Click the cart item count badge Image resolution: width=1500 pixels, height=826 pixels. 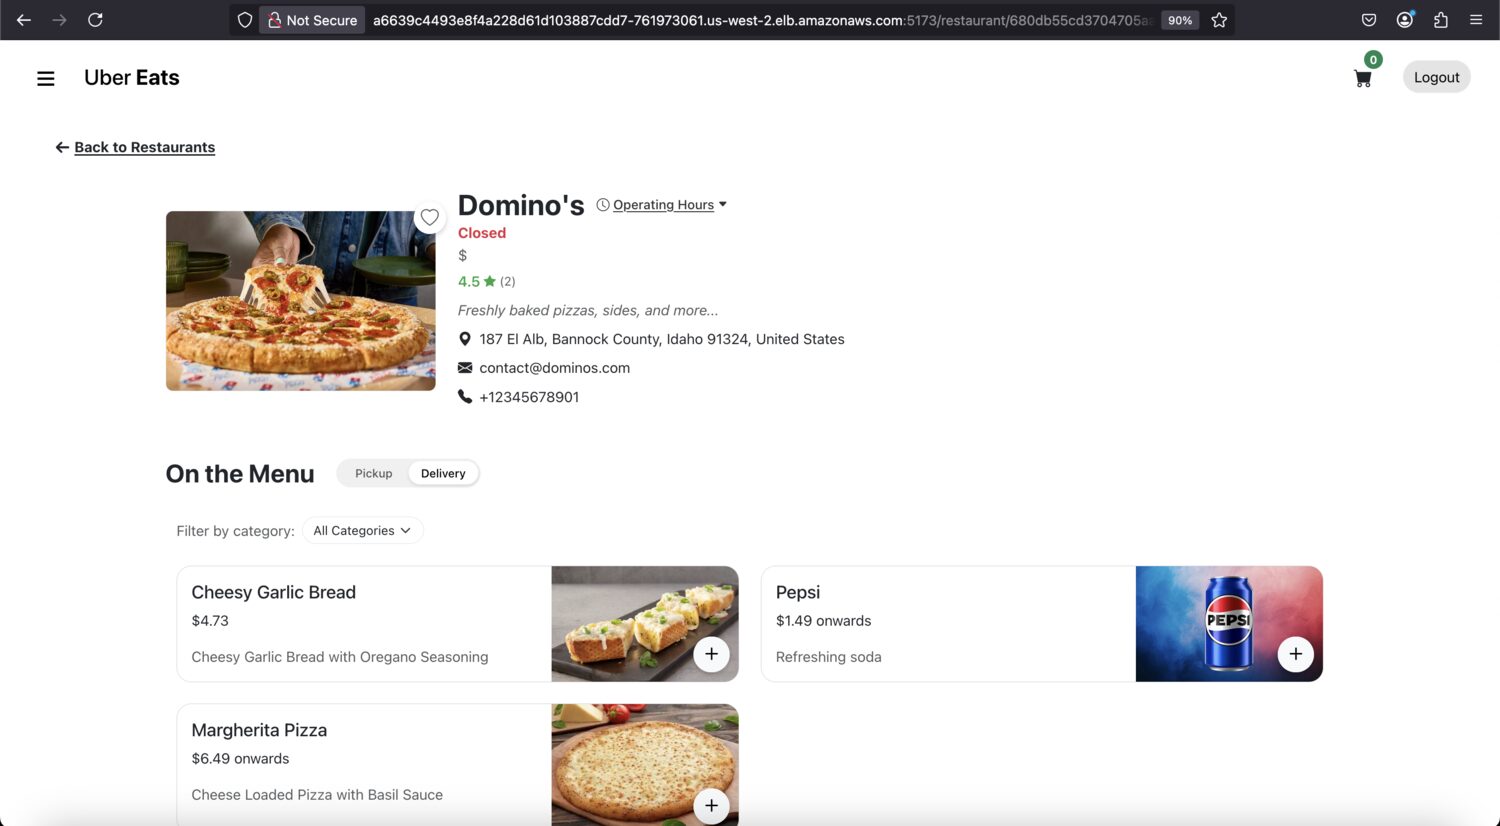(1373, 60)
